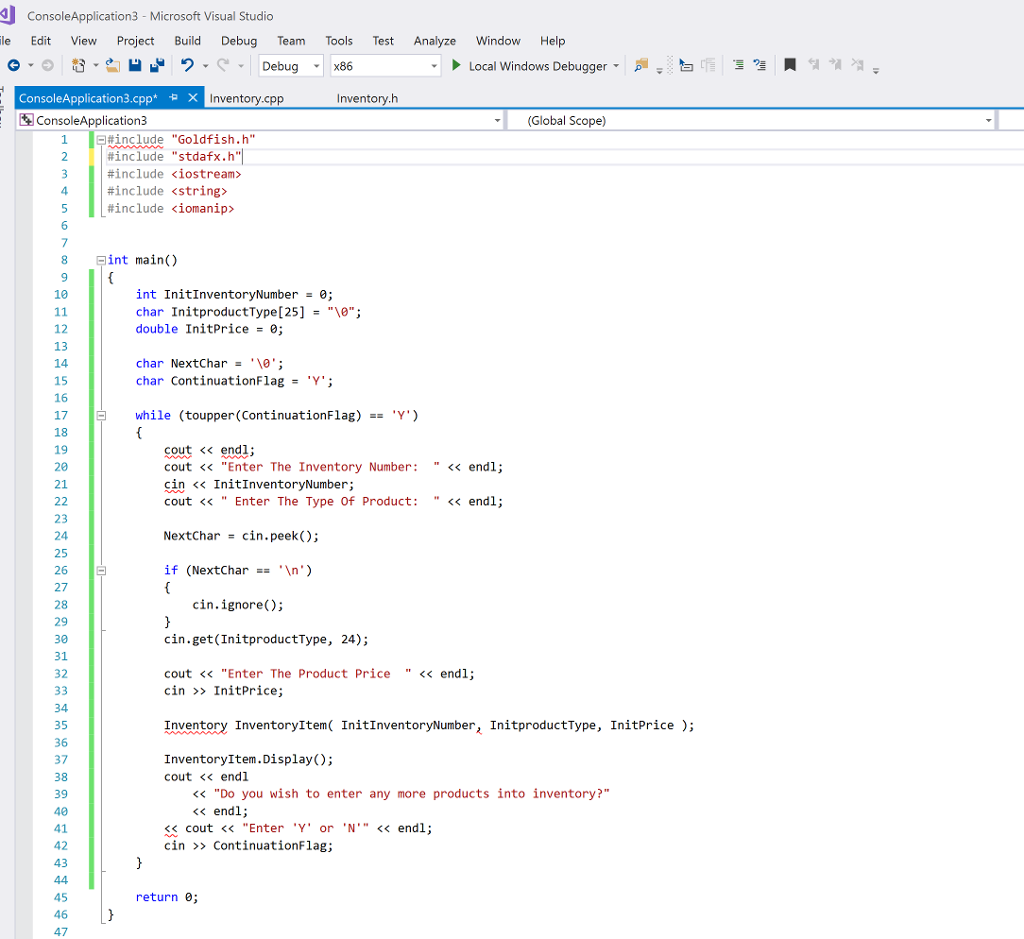Click cin.ignore(); on line 28
Viewport: 1024px width, 939px height.
[x=238, y=605]
